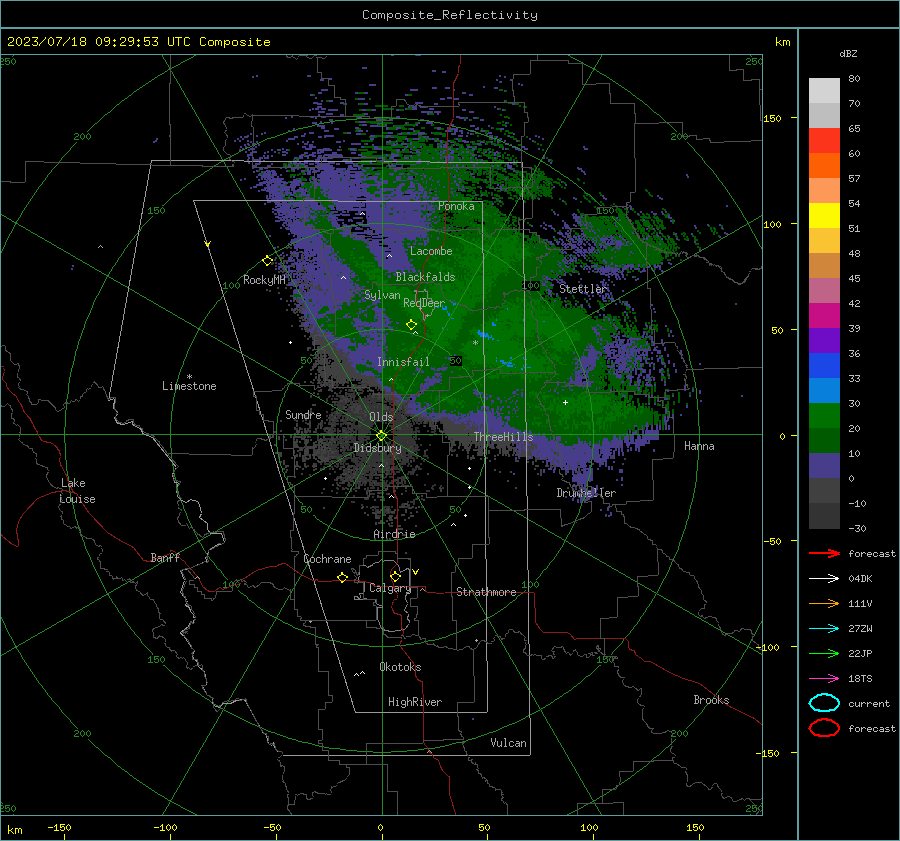Click the Hanna city label

[x=699, y=446]
